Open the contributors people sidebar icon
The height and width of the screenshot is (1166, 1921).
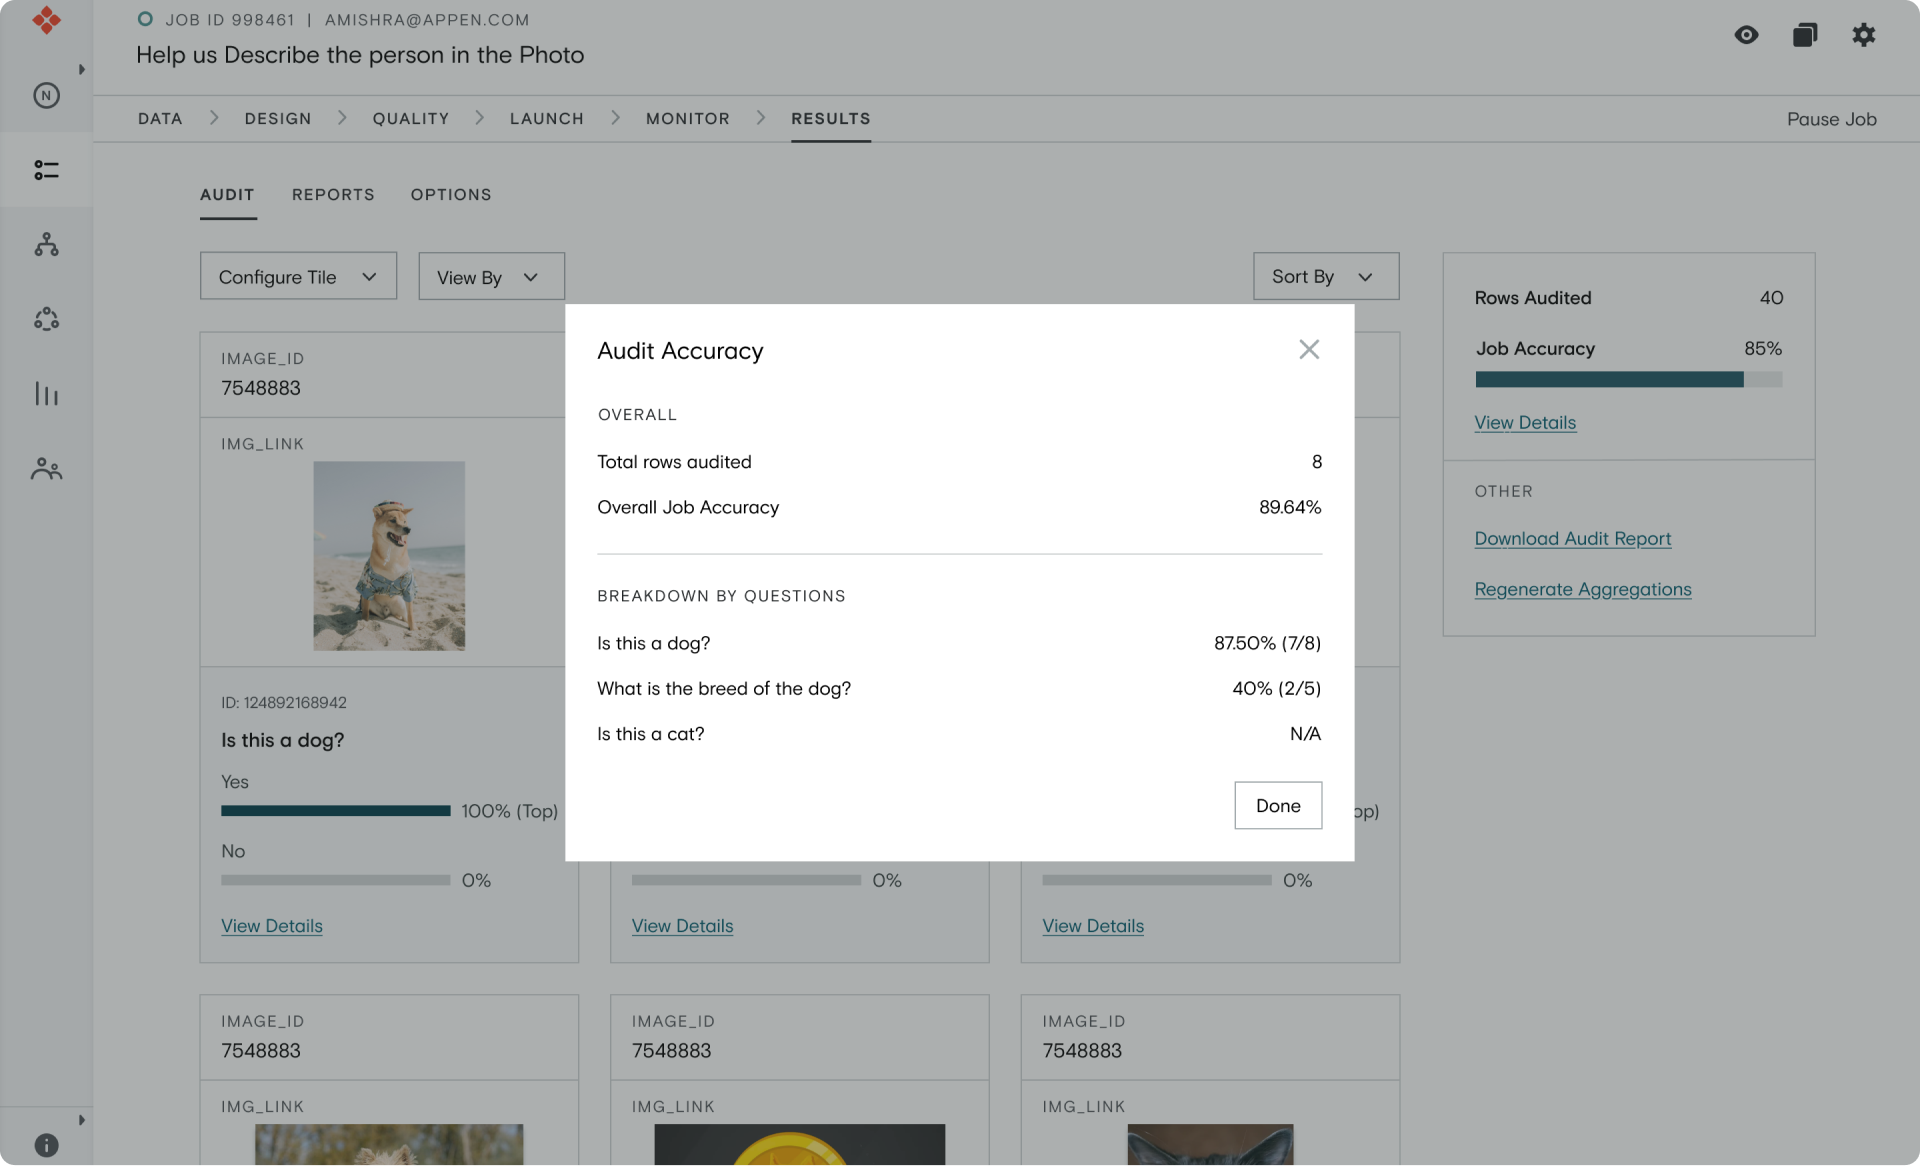(46, 468)
